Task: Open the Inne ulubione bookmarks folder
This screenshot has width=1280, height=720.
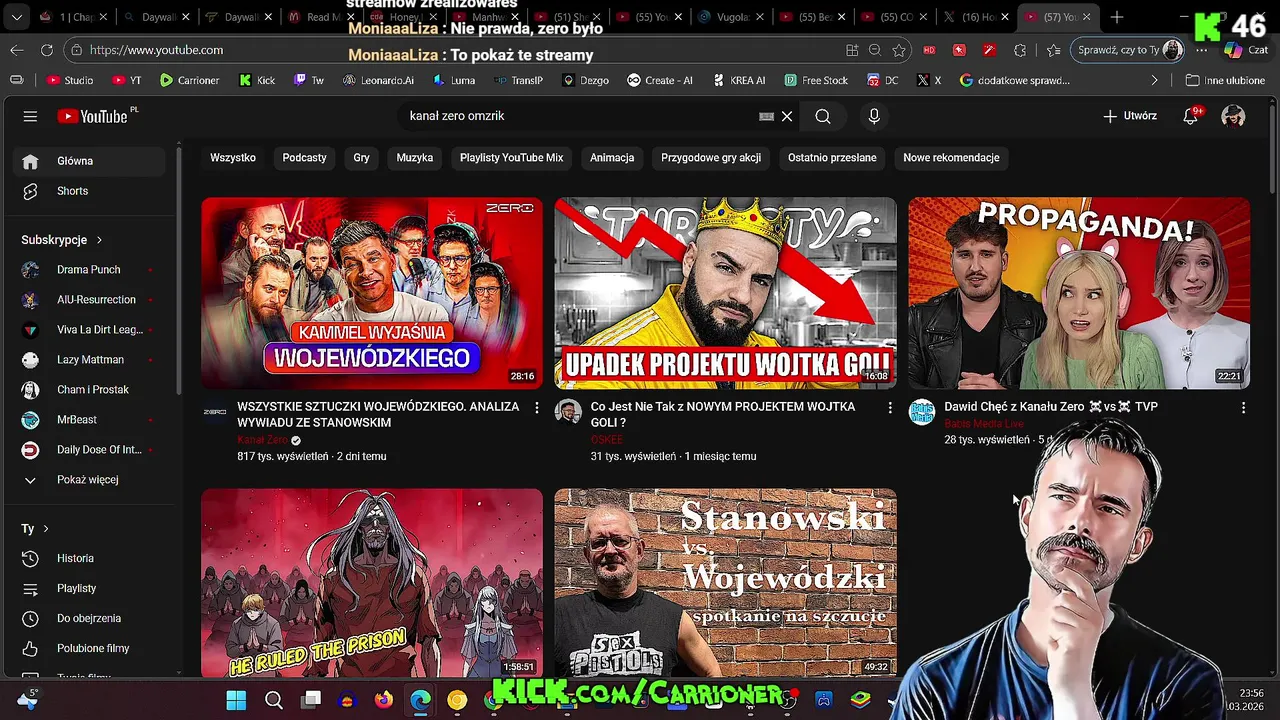Action: [x=1226, y=80]
